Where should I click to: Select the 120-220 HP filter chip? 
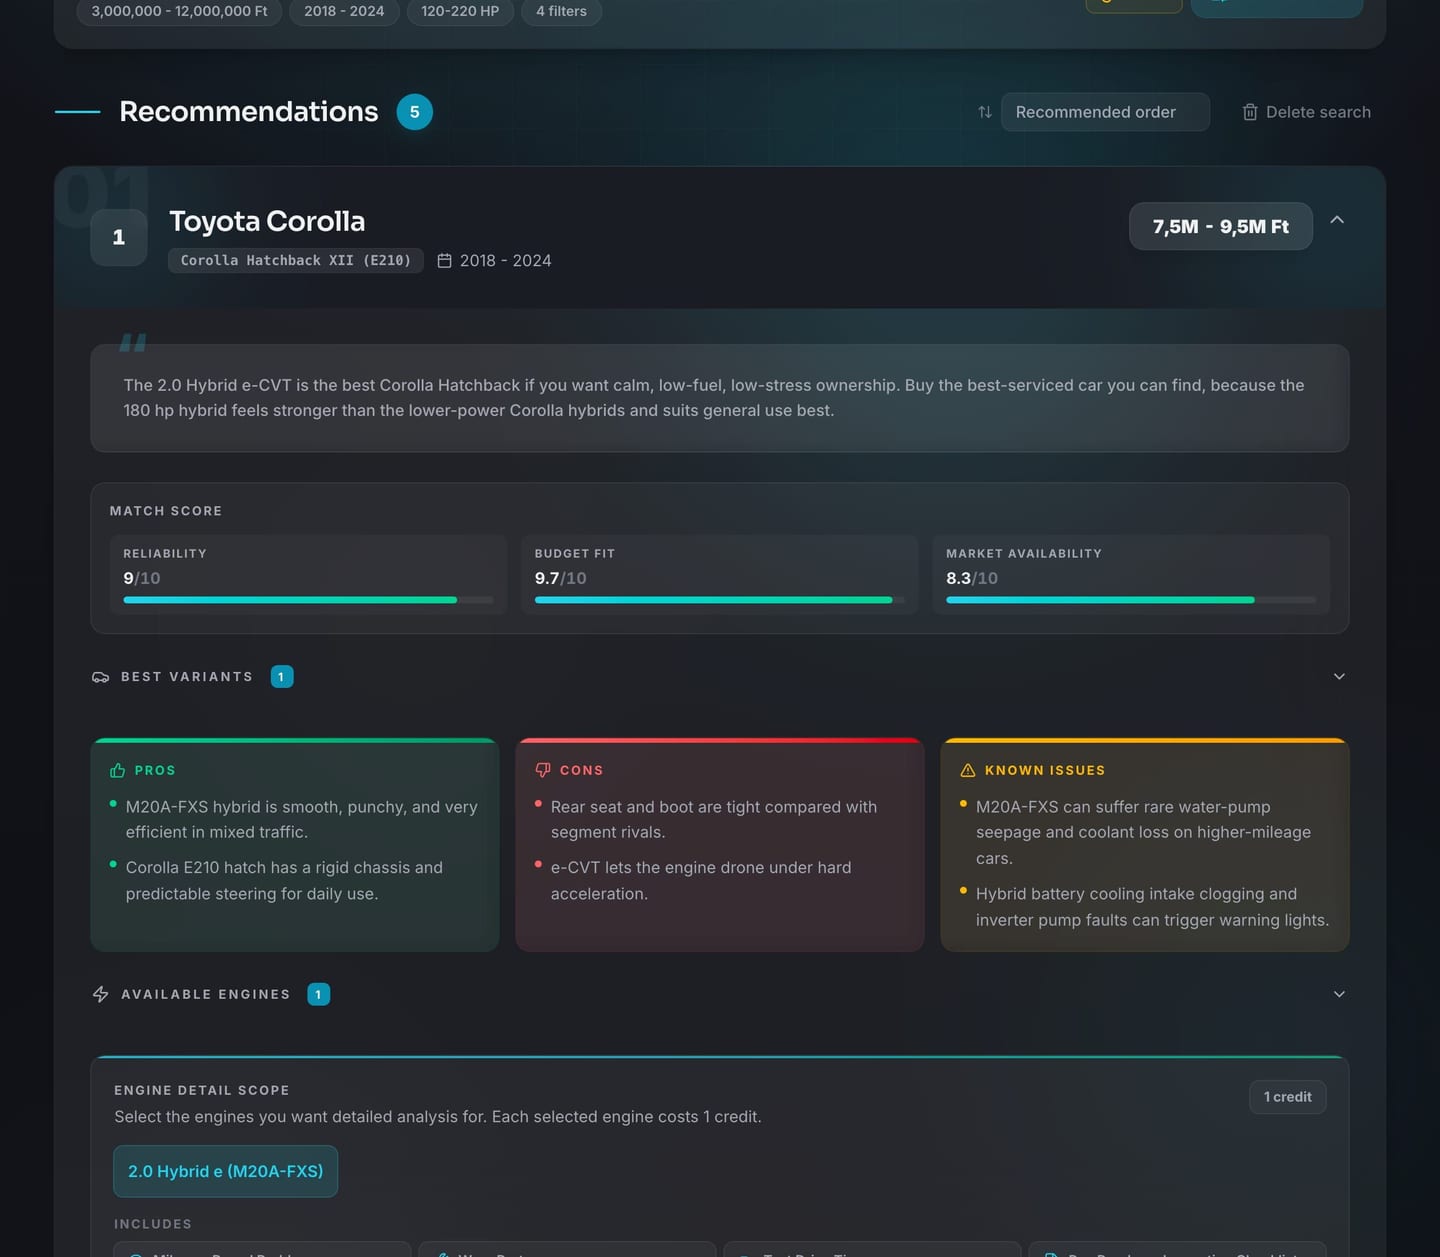point(460,11)
